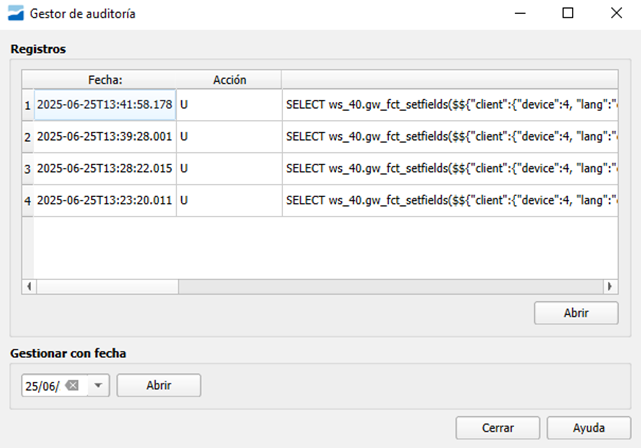Click the U action cell in row 4
The image size is (641, 448).
[229, 200]
